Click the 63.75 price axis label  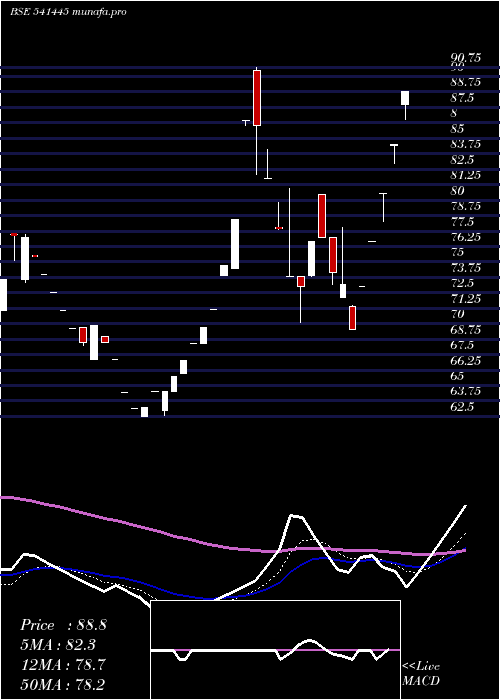tap(466, 391)
